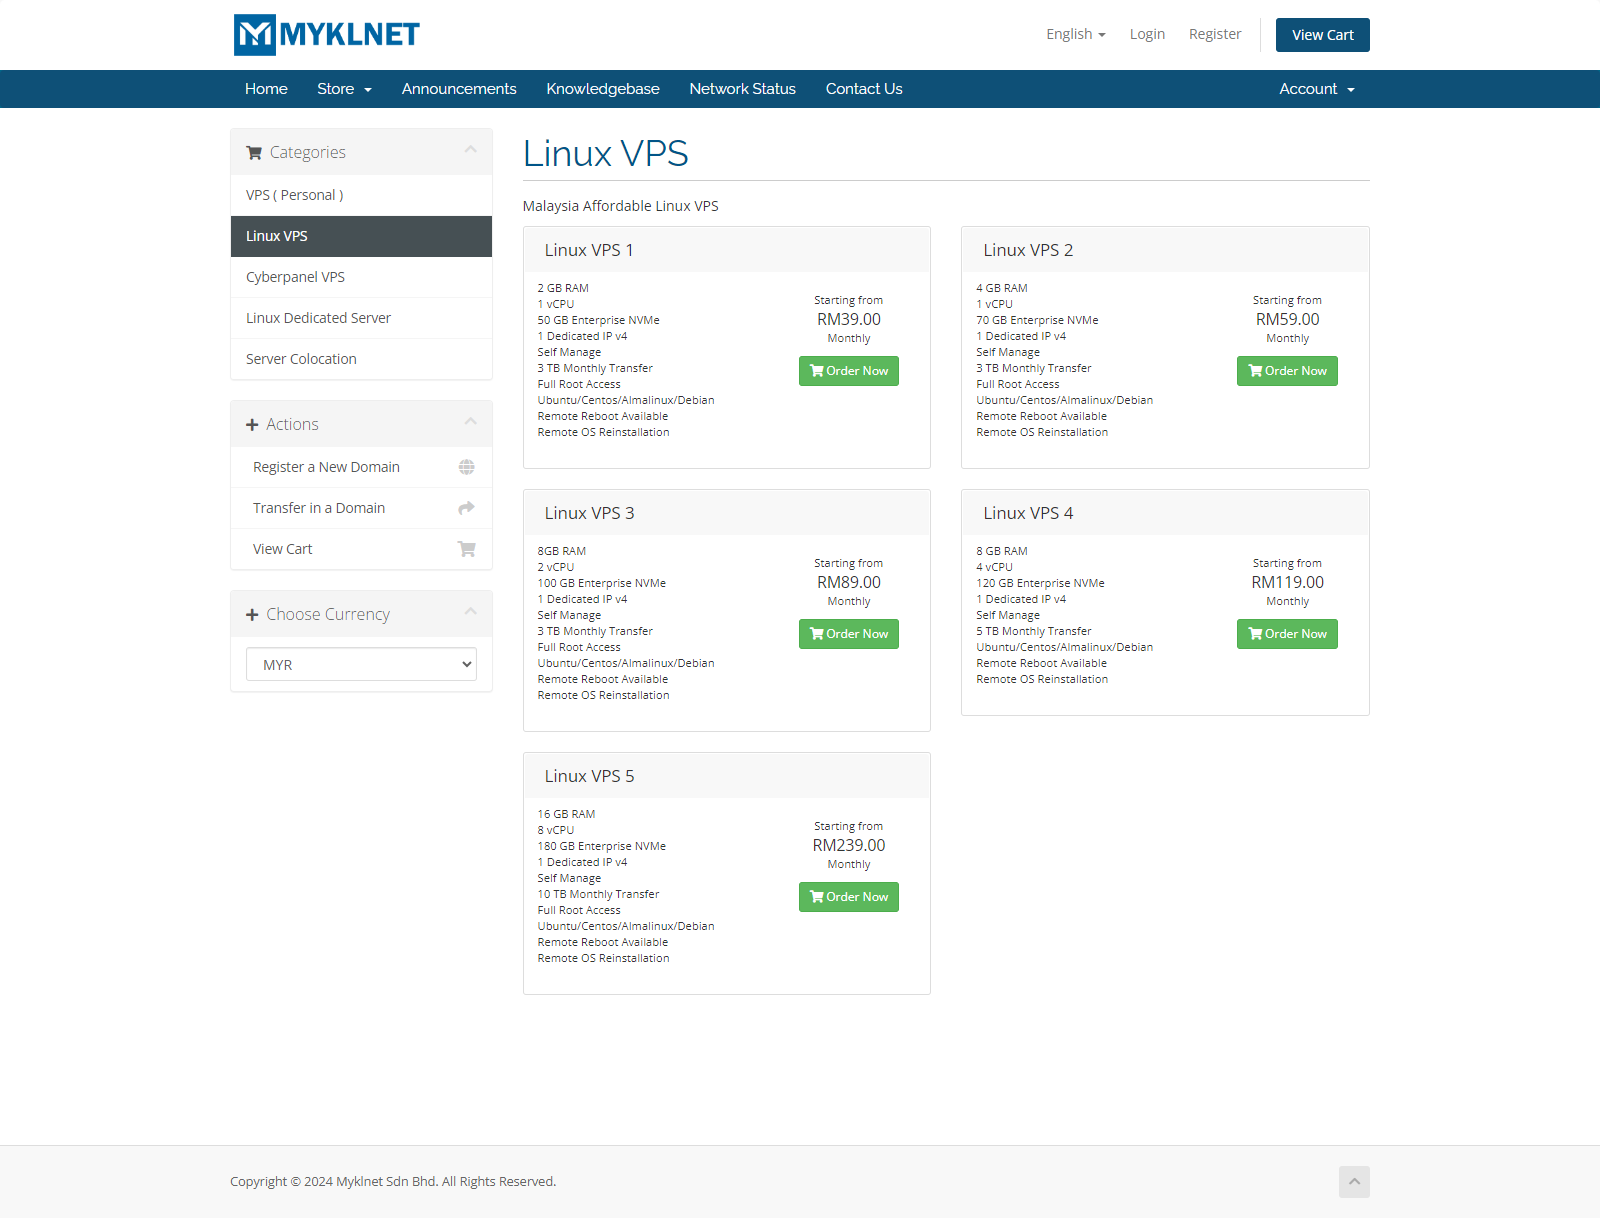This screenshot has width=1600, height=1218.
Task: Collapse the Choose Currency panel chevron
Action: (x=470, y=612)
